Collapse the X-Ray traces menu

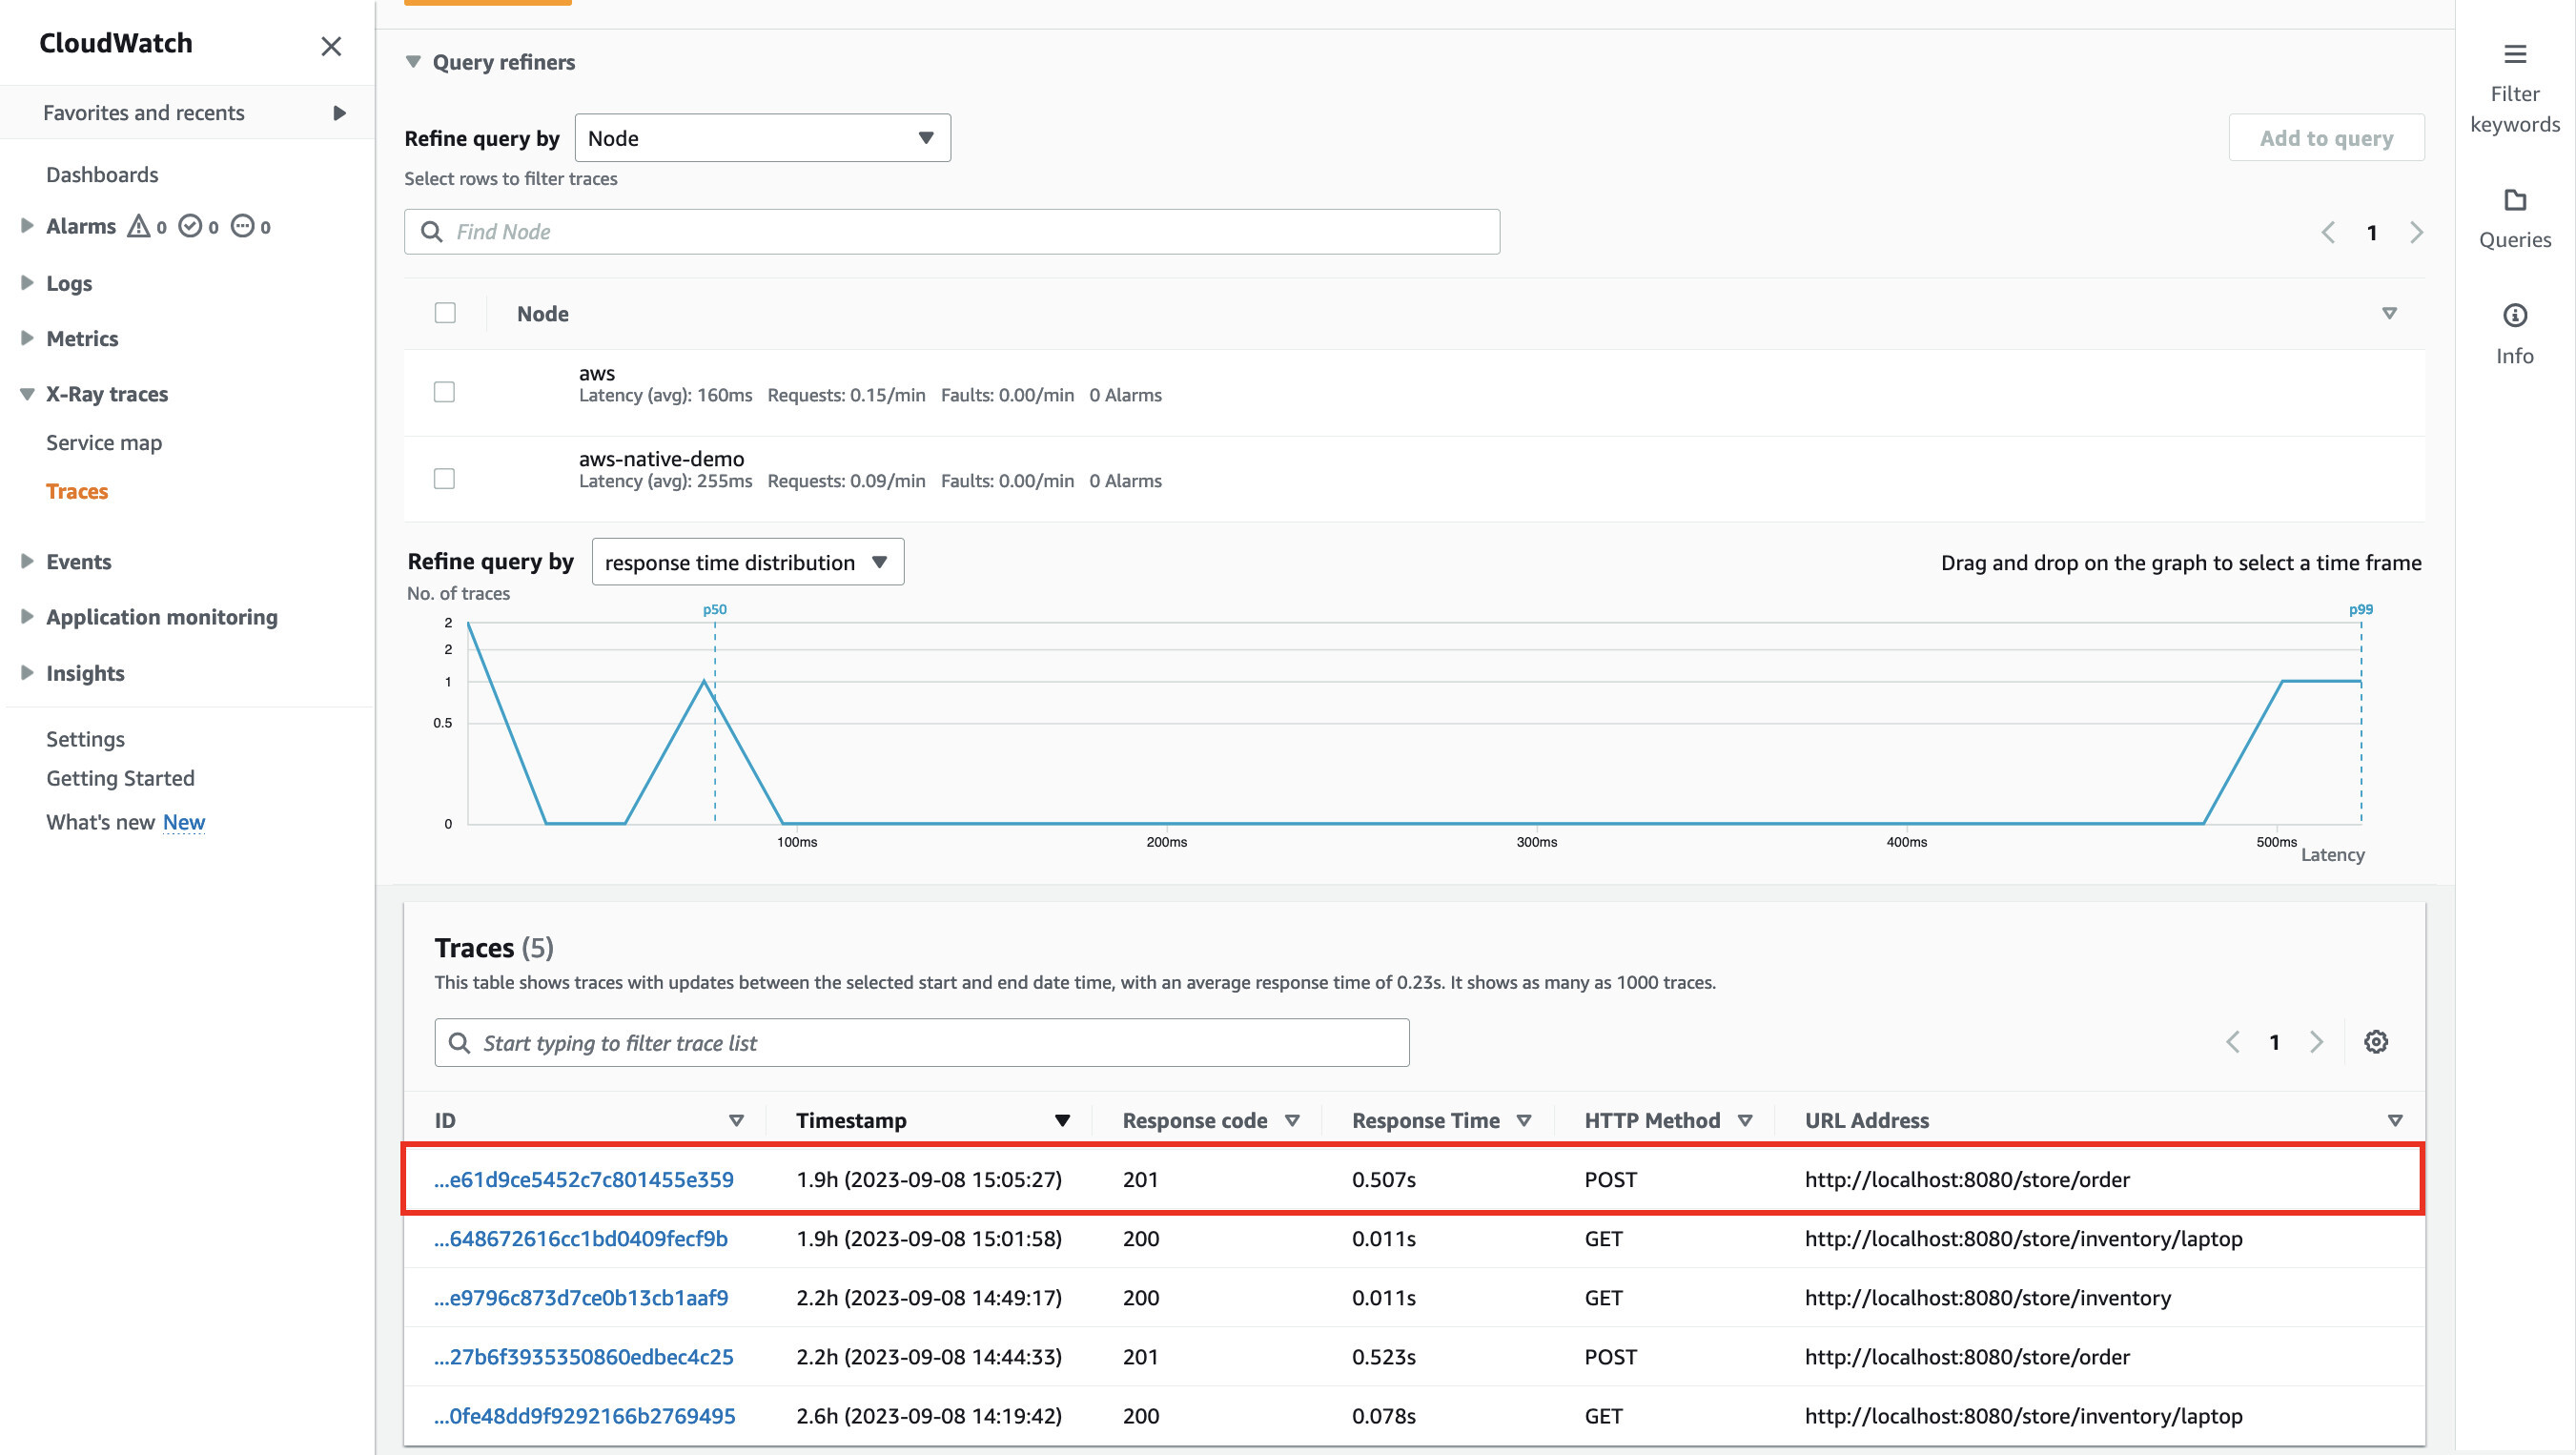coord(27,394)
